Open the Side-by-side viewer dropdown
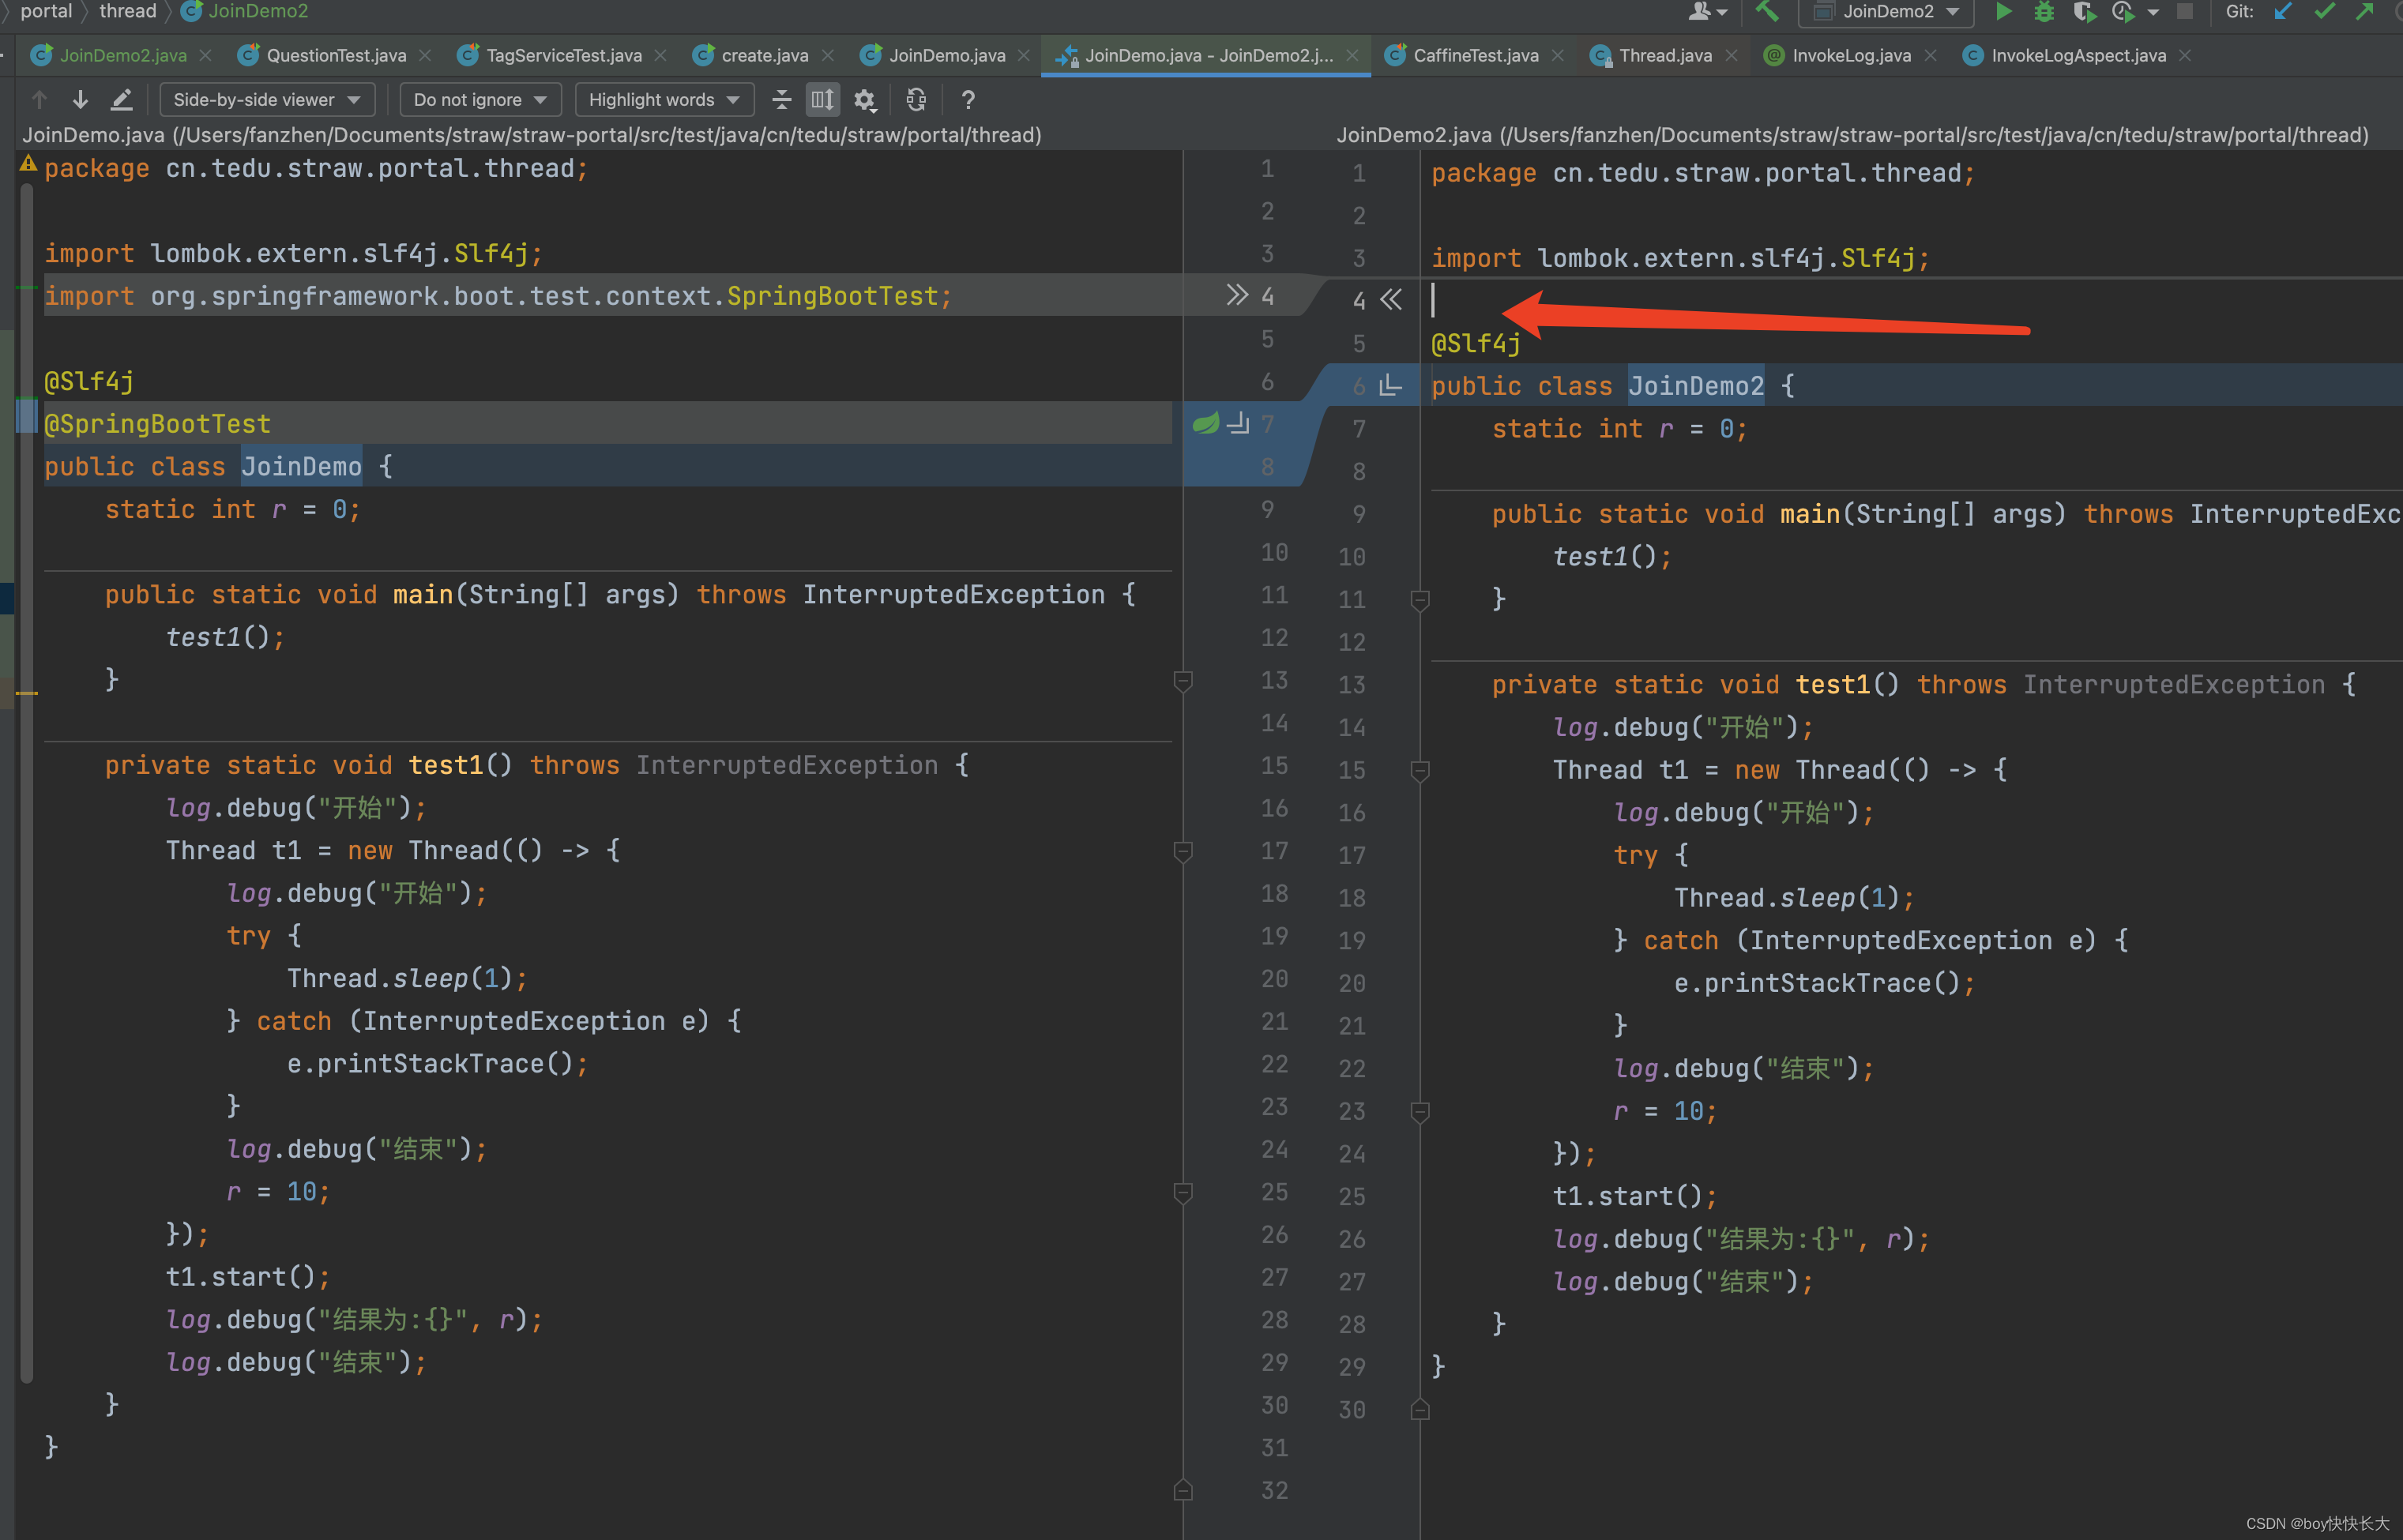 (x=267, y=99)
